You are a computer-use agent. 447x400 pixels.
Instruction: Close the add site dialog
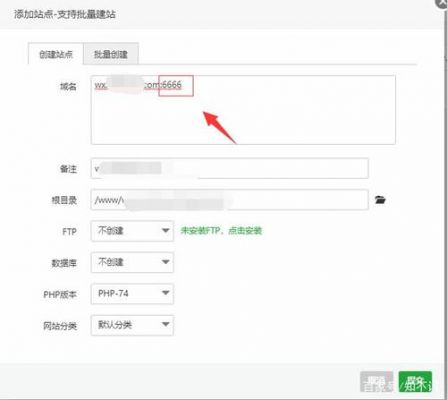point(442,3)
